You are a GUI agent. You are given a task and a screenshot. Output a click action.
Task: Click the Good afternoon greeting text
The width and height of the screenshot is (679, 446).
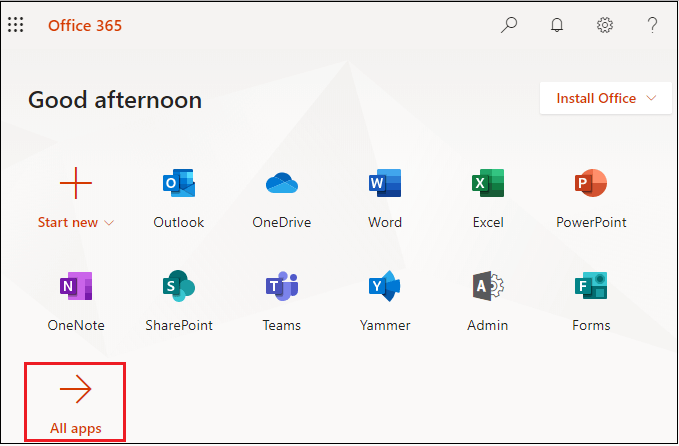[115, 100]
